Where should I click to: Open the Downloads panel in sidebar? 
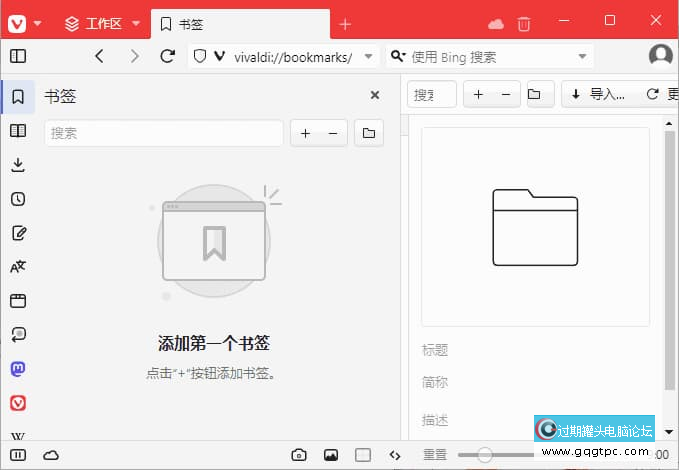click(x=18, y=165)
